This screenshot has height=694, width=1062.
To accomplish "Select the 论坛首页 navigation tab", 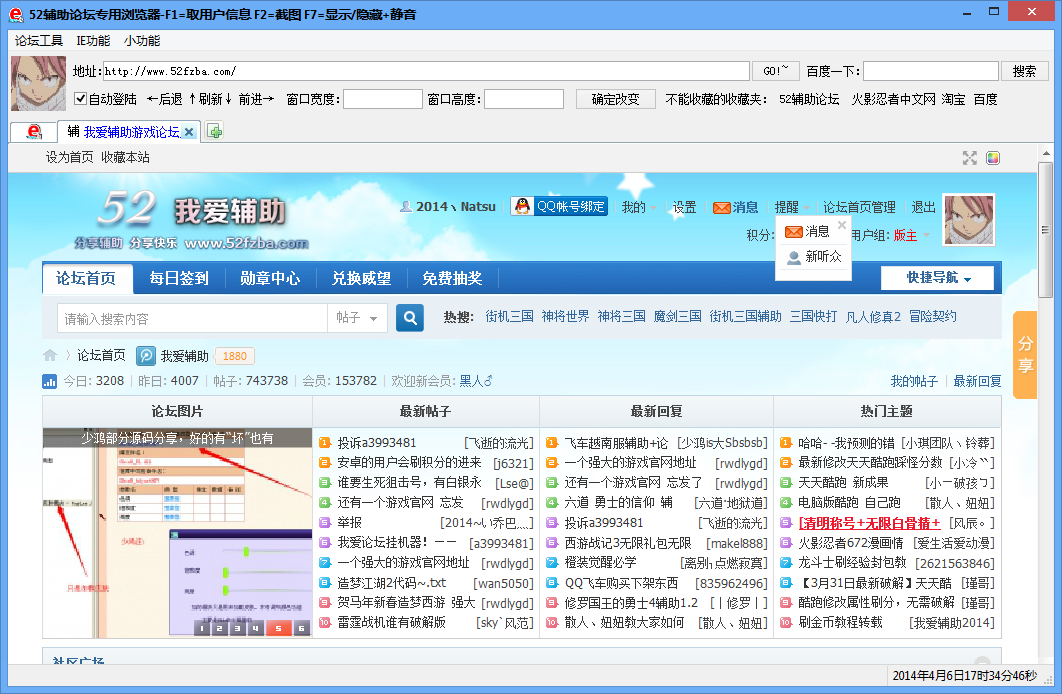I will [x=86, y=278].
